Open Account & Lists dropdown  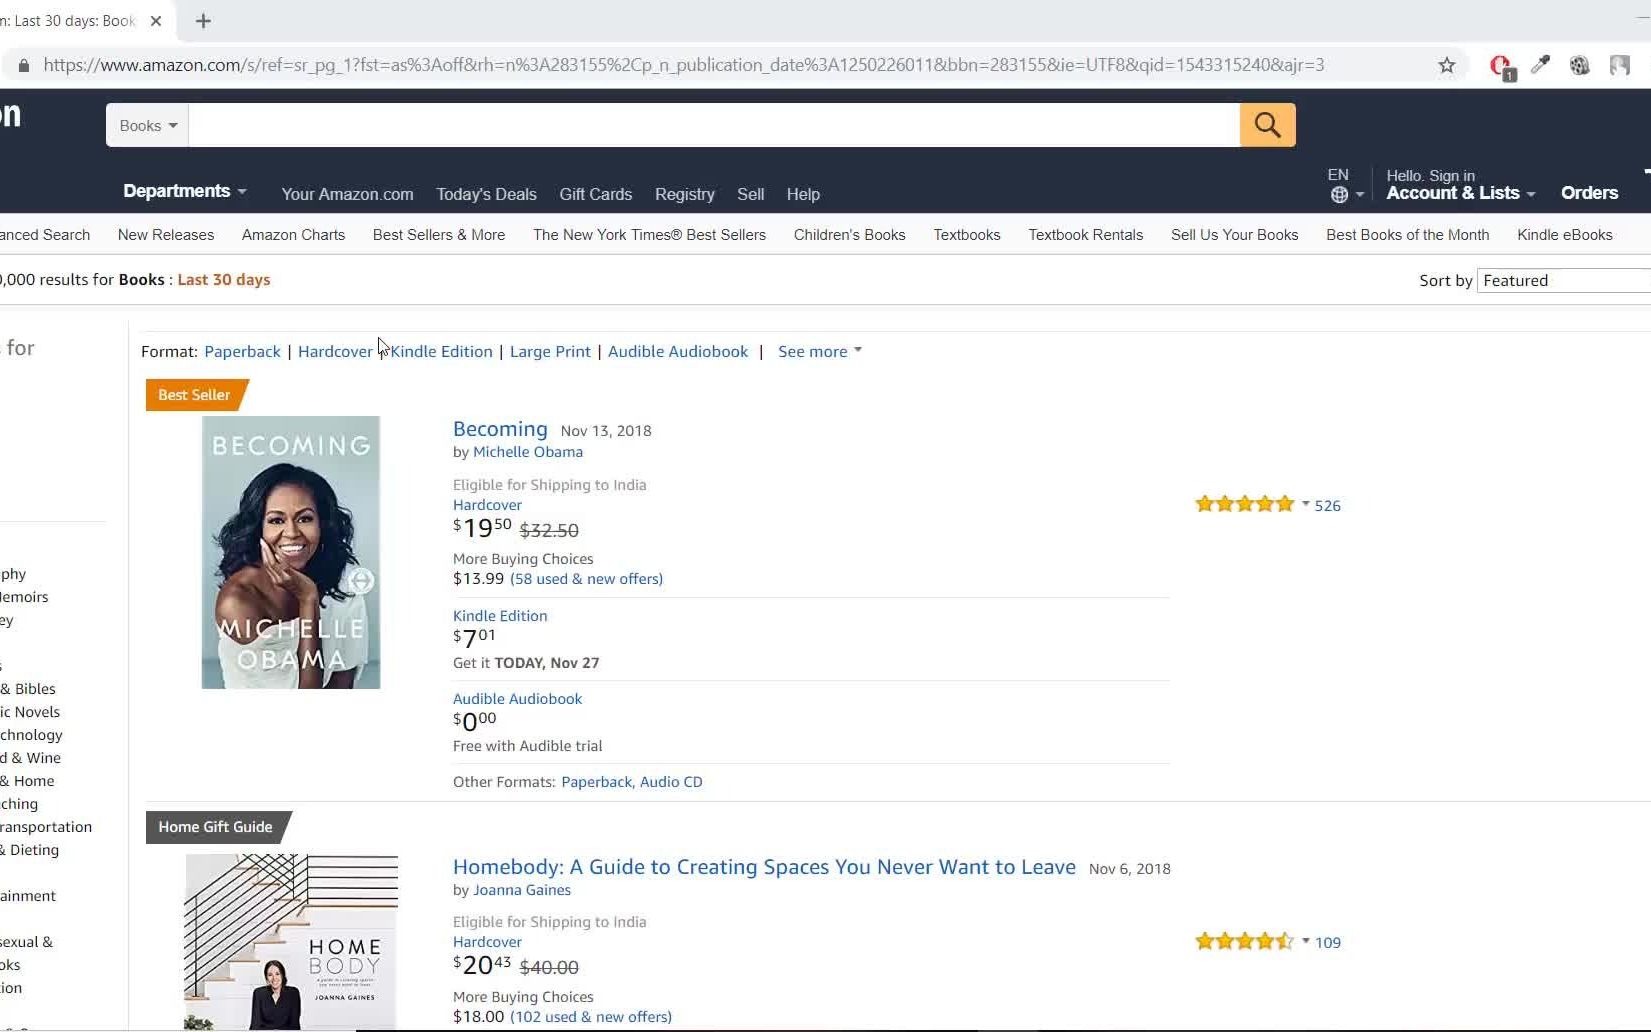coord(1460,193)
